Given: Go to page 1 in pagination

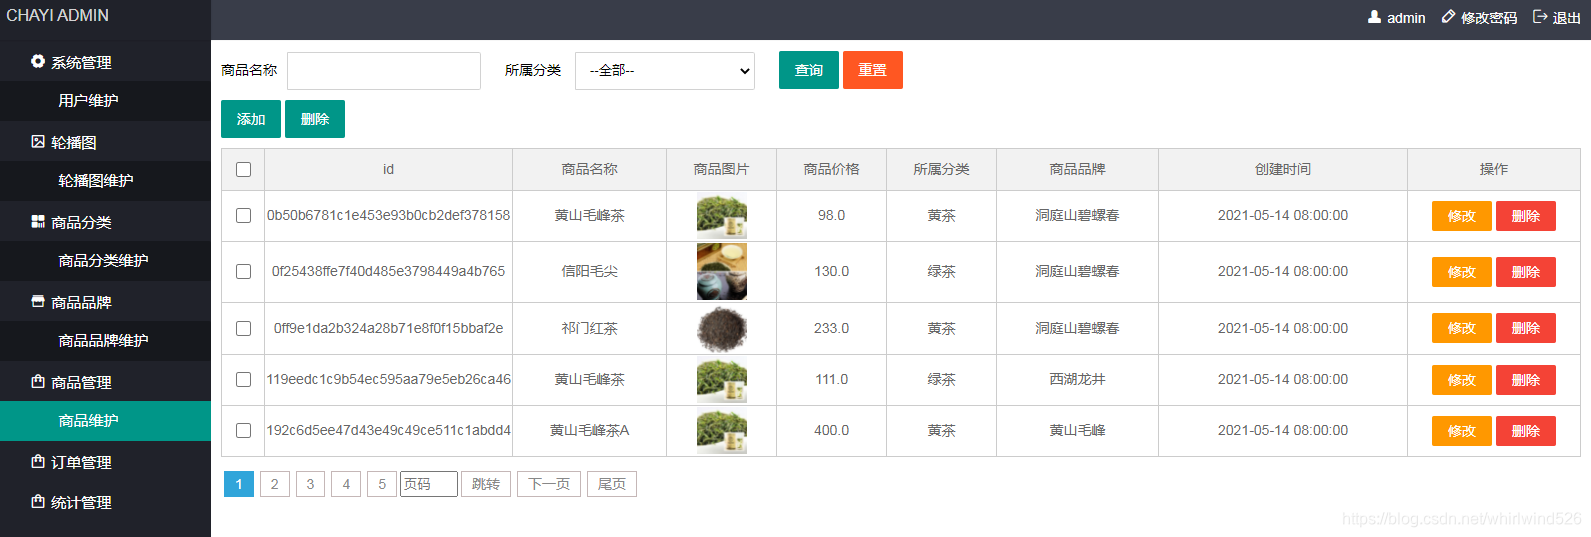Looking at the screenshot, I should click(239, 484).
